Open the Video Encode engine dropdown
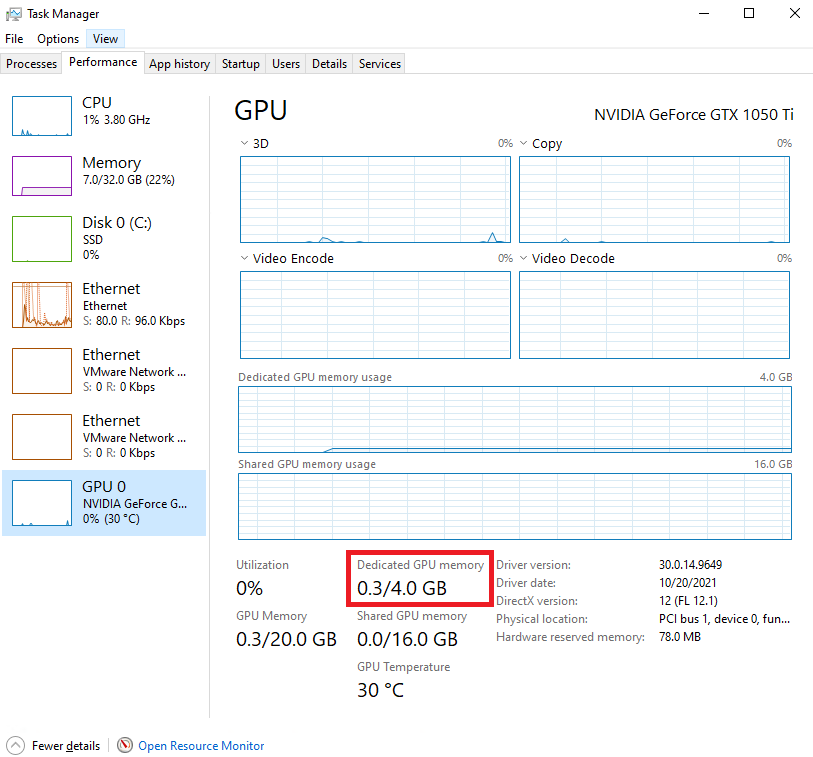 (244, 258)
